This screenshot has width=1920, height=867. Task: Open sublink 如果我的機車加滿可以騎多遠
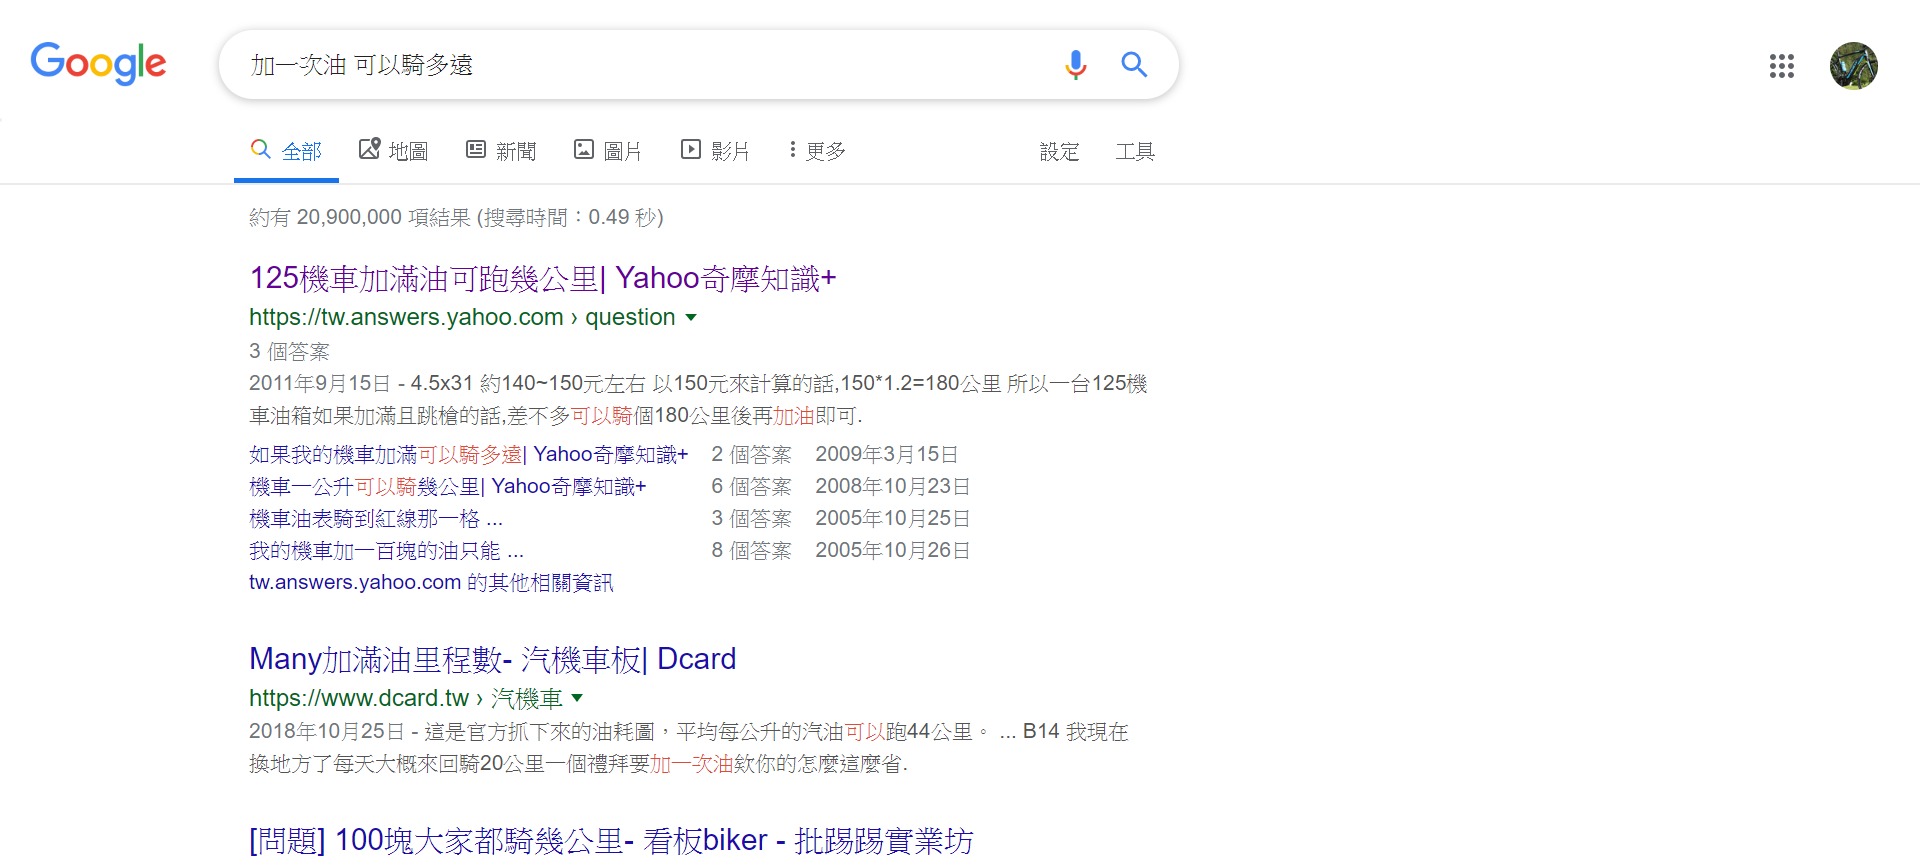click(468, 454)
